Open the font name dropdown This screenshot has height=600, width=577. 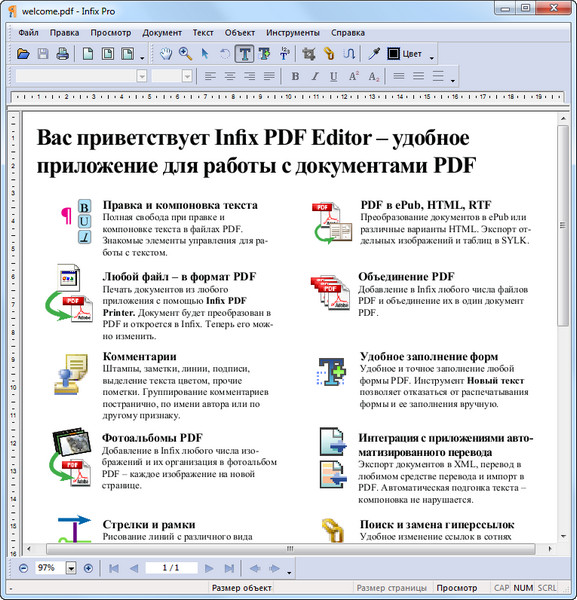(x=142, y=76)
